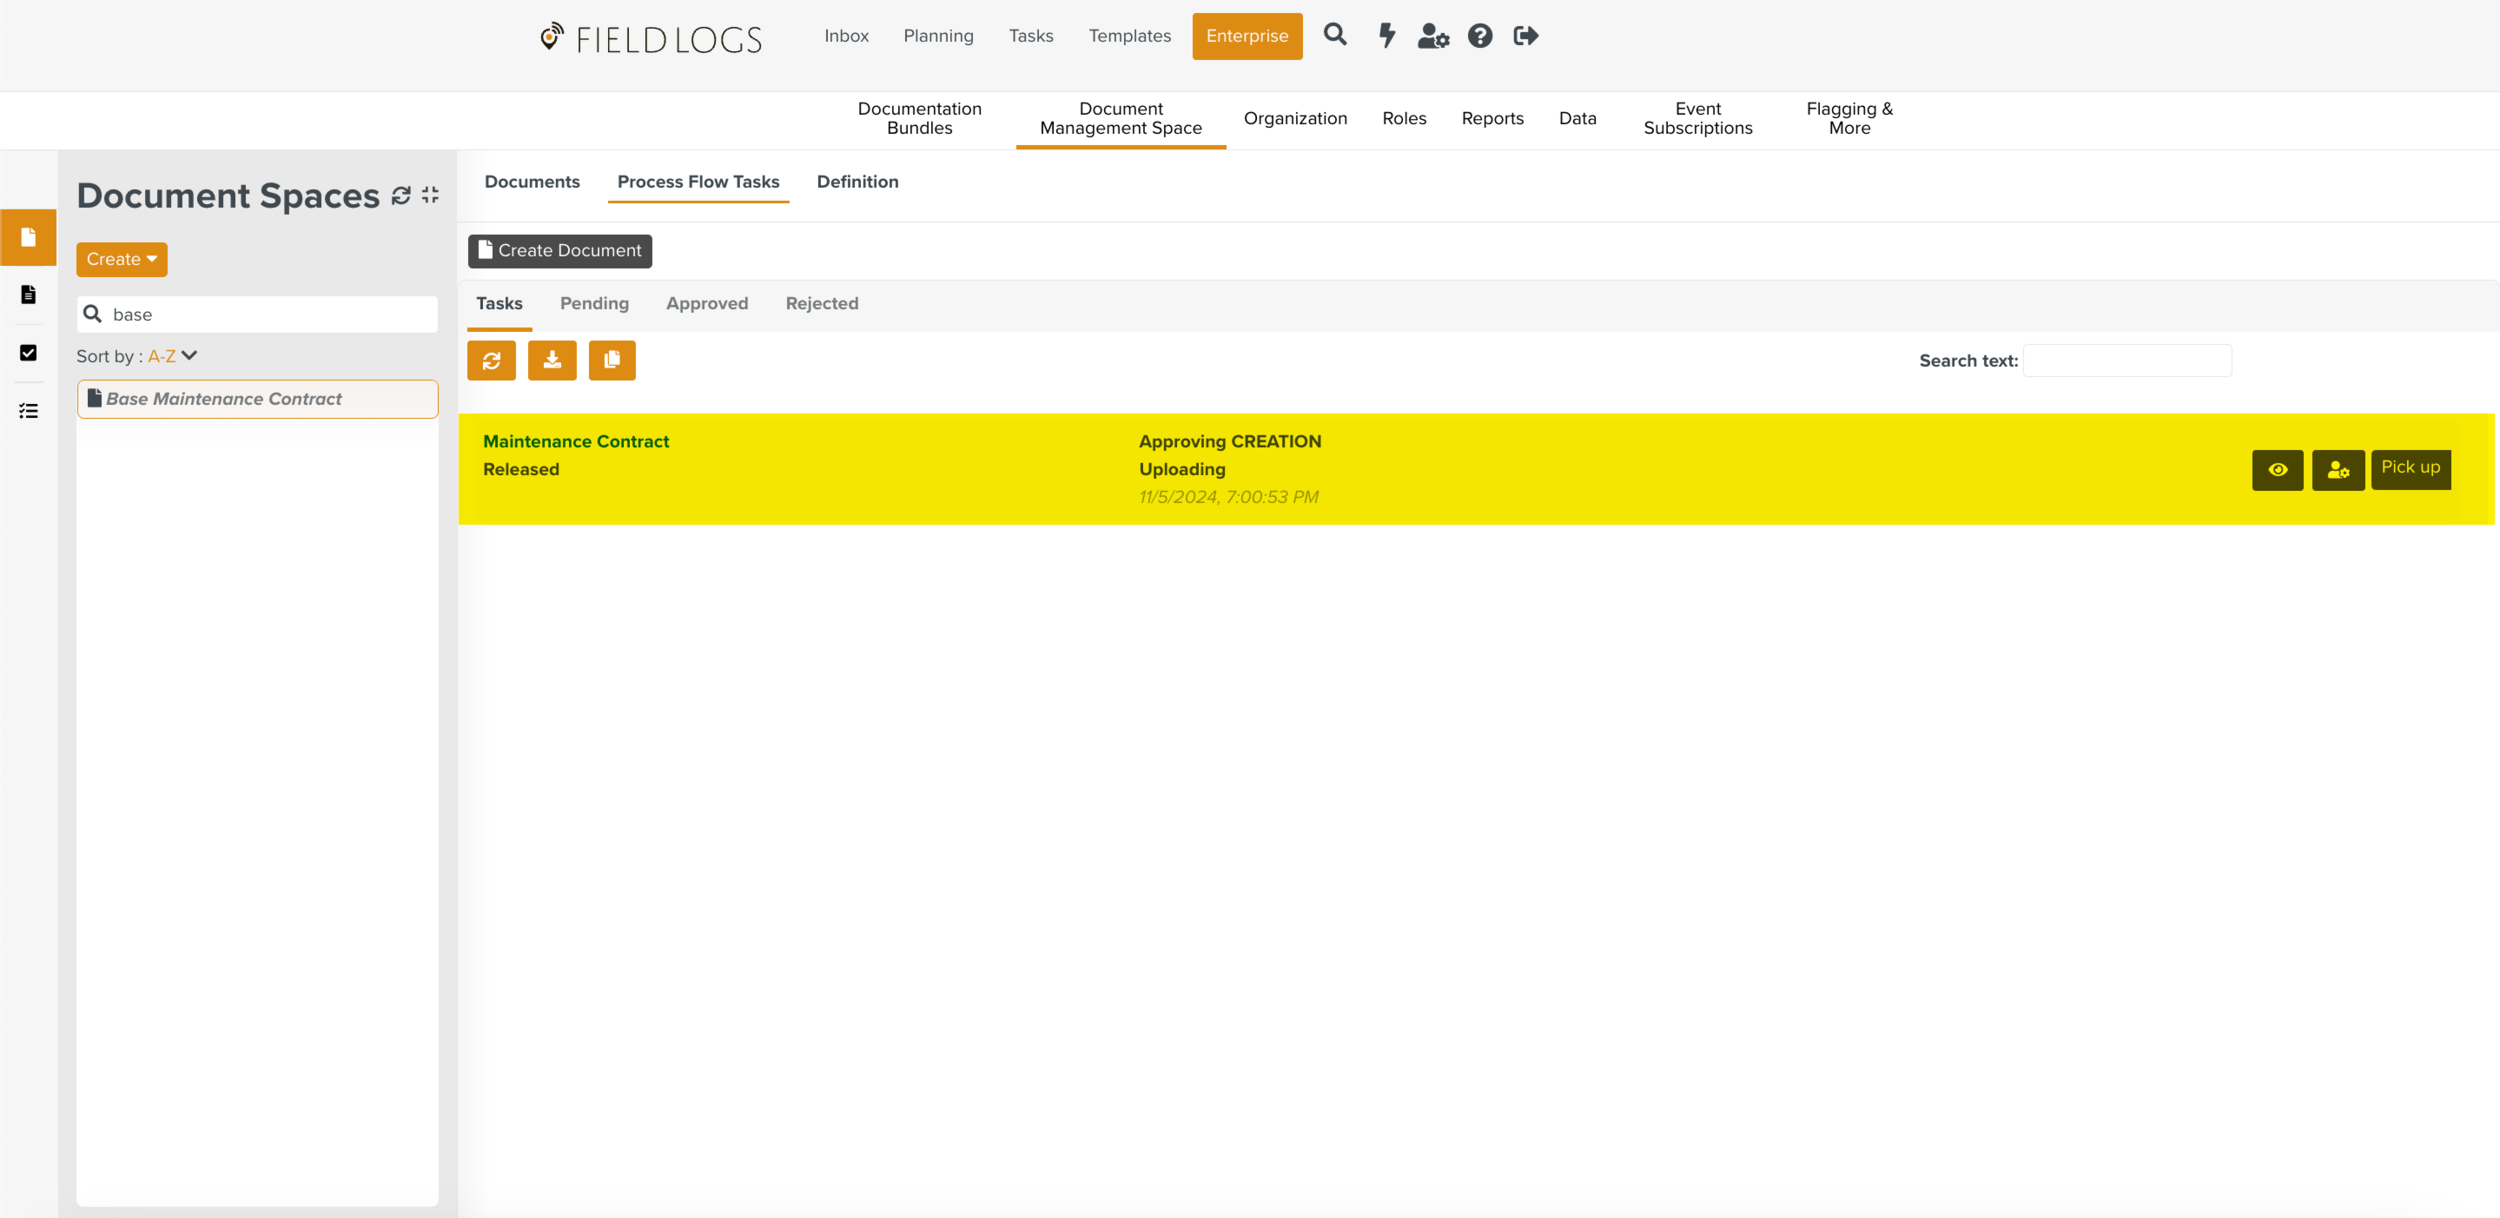Click the download tasks toolbar button
Image resolution: width=2500 pixels, height=1218 pixels.
(x=552, y=360)
